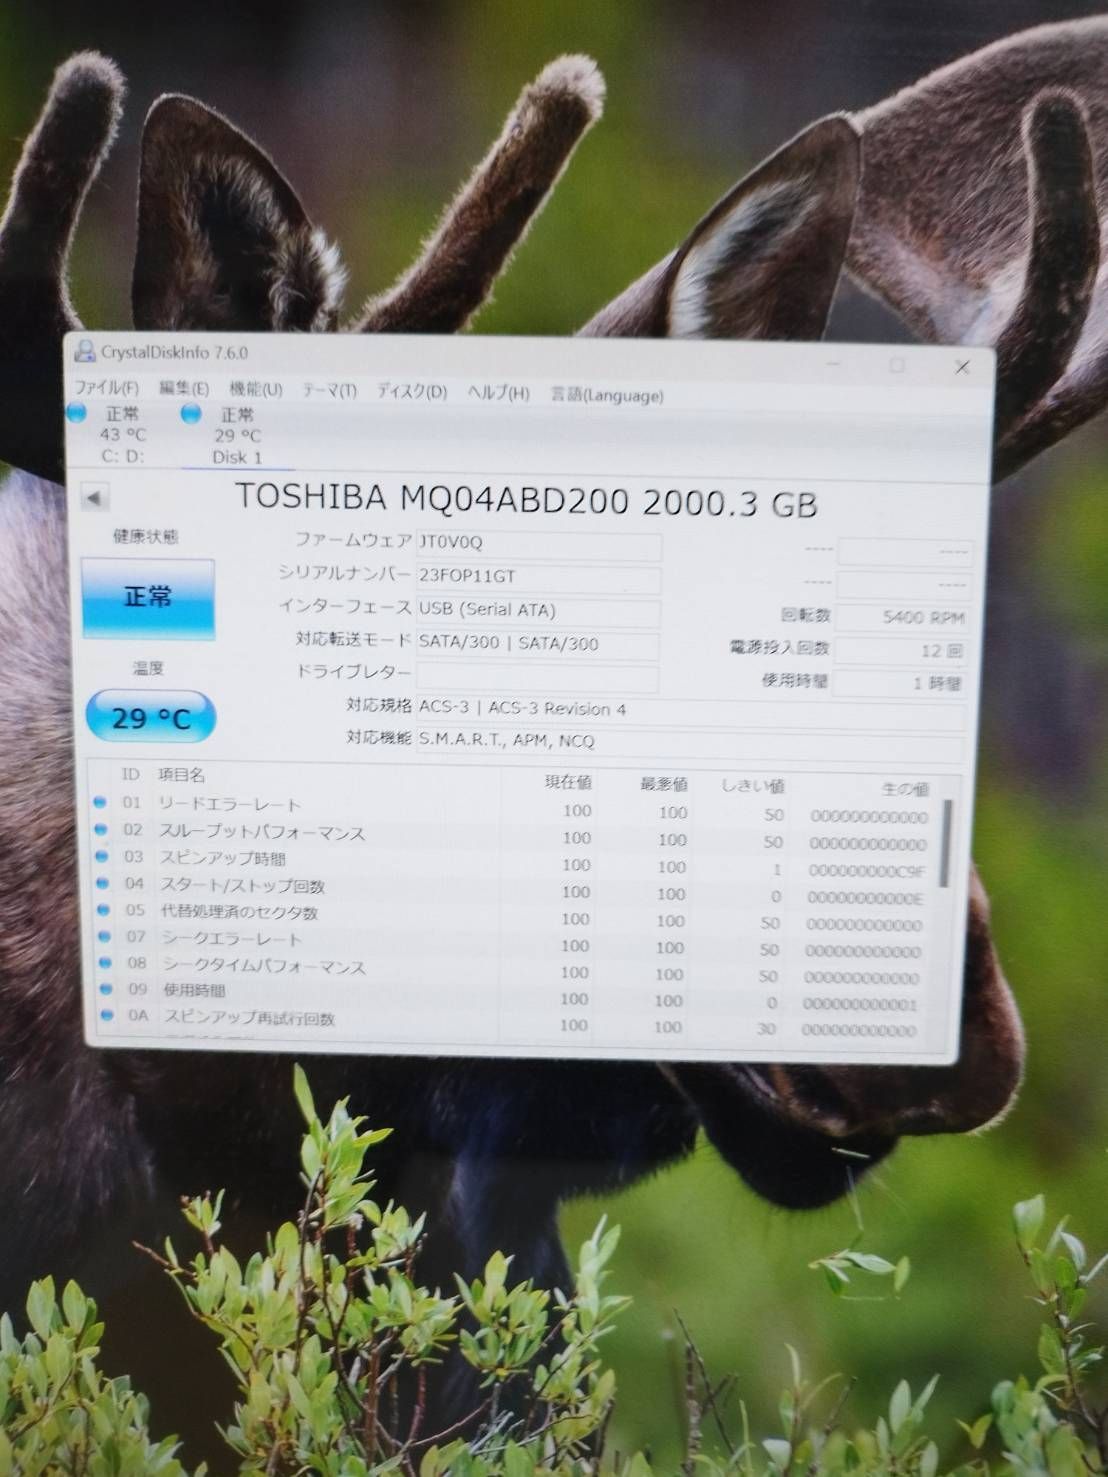Click the status dot for ID 04 row
The image size is (1108, 1477).
[x=101, y=883]
